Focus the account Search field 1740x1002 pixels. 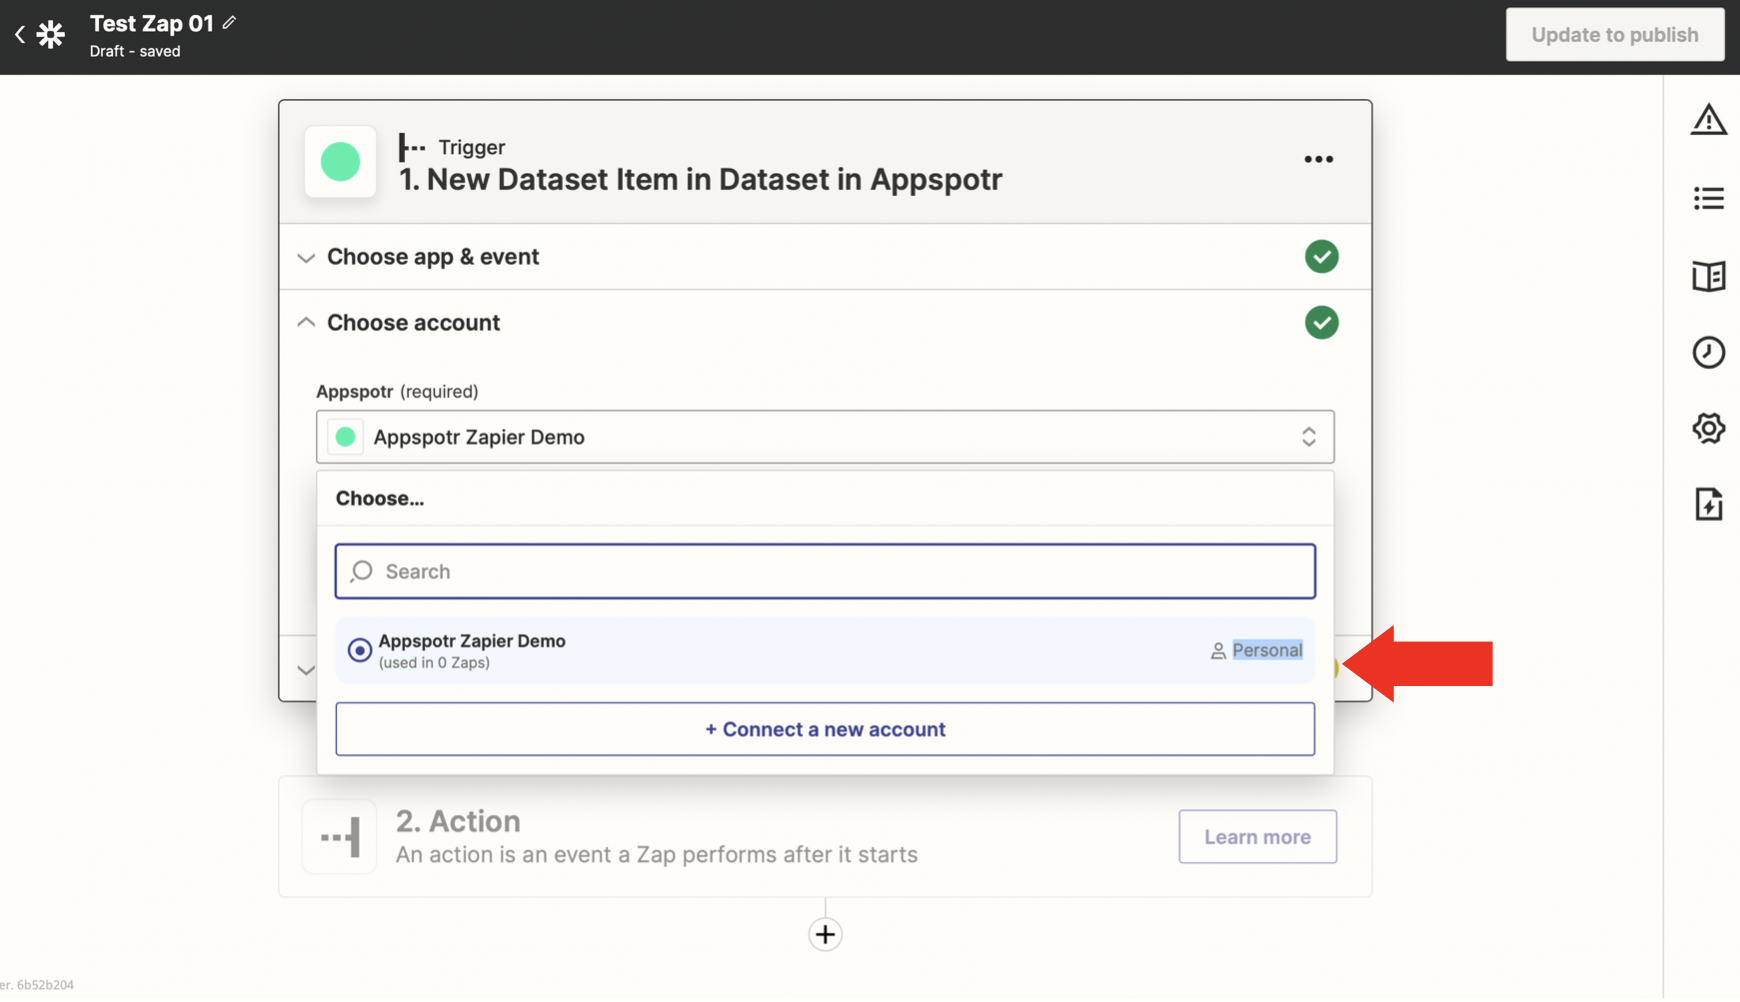825,572
